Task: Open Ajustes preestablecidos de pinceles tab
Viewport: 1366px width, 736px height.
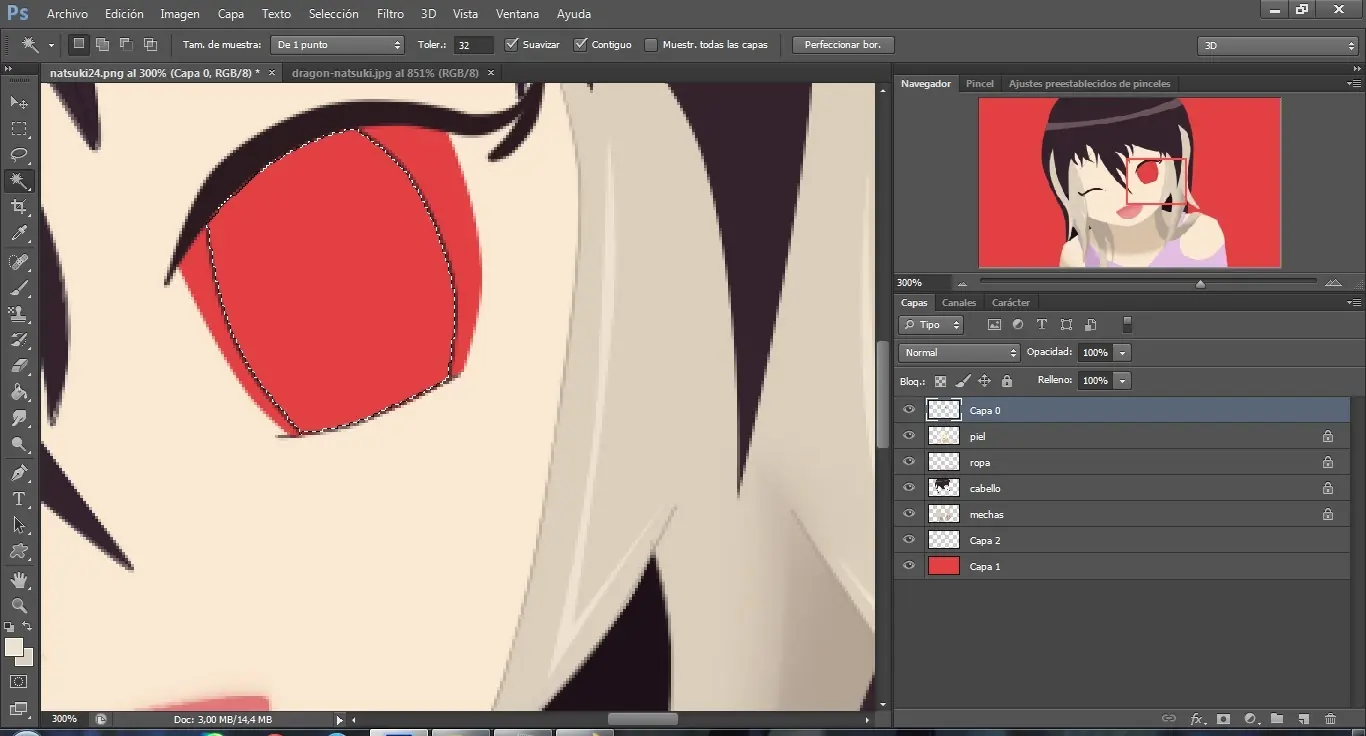Action: 1090,83
